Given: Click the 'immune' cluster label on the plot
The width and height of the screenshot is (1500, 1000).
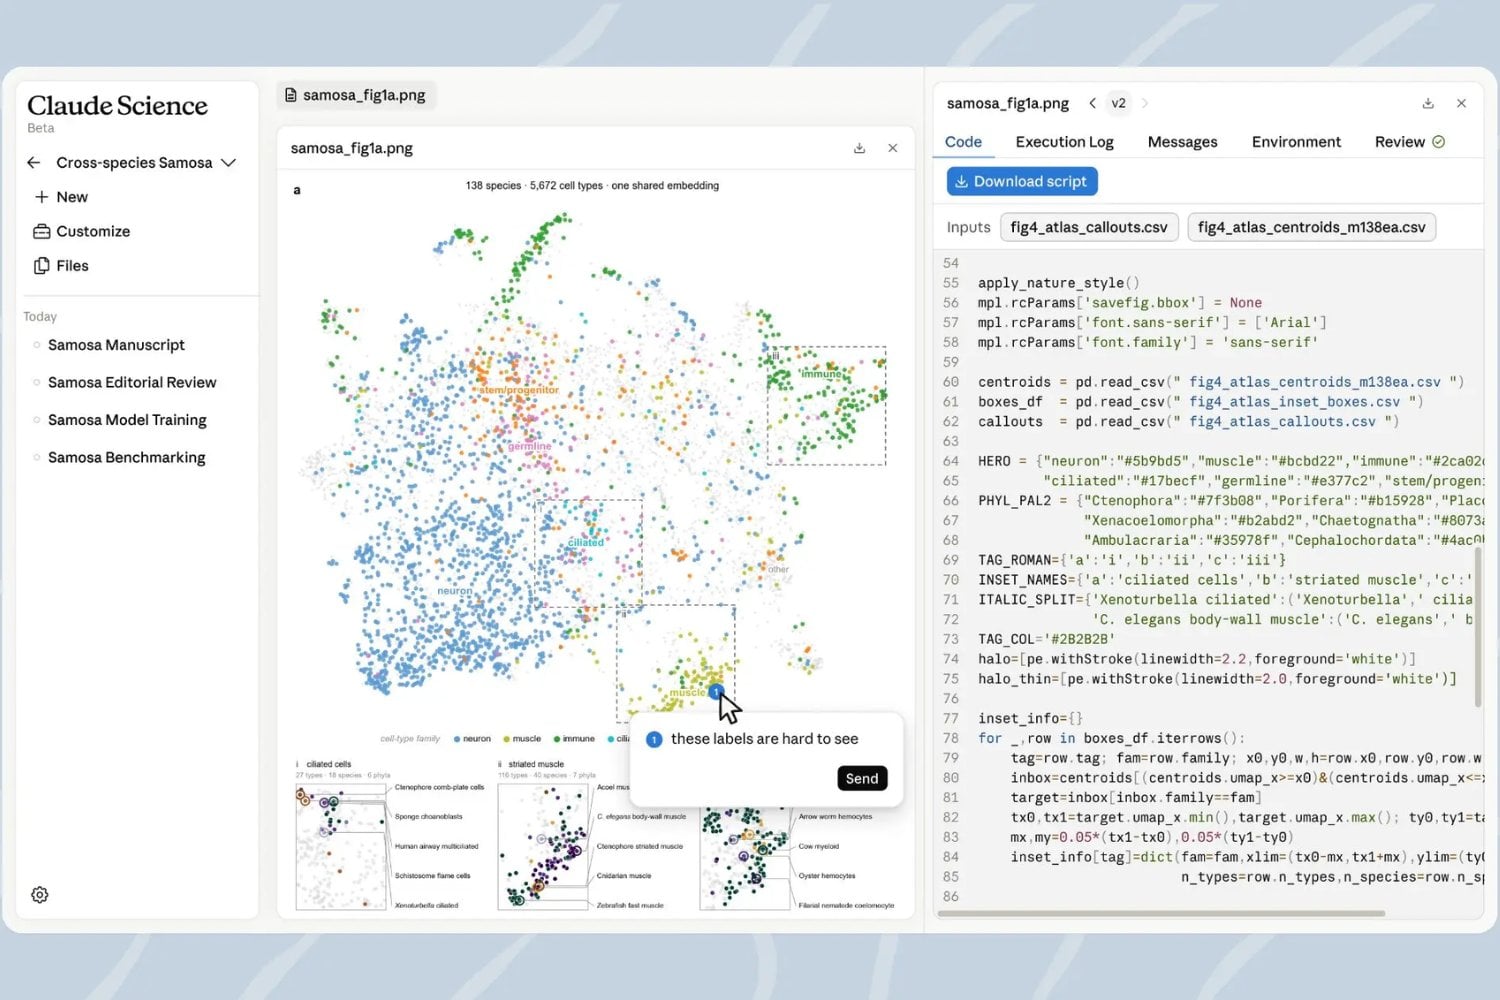Looking at the screenshot, I should tap(821, 374).
